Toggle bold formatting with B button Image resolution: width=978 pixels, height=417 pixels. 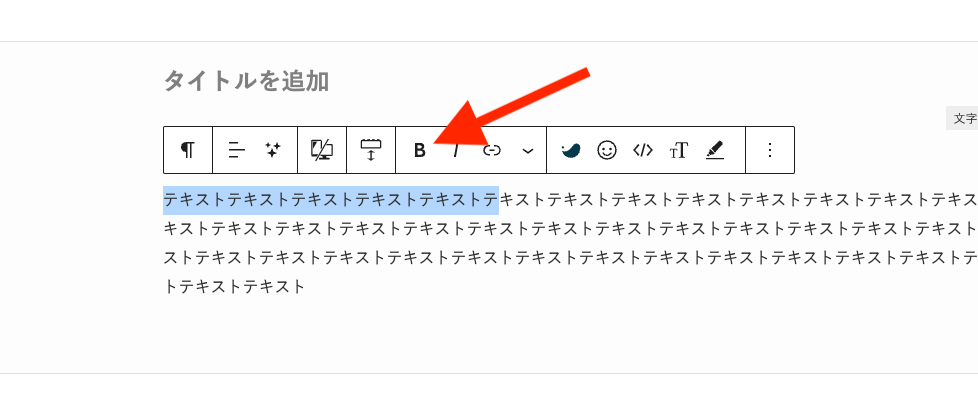(x=420, y=150)
